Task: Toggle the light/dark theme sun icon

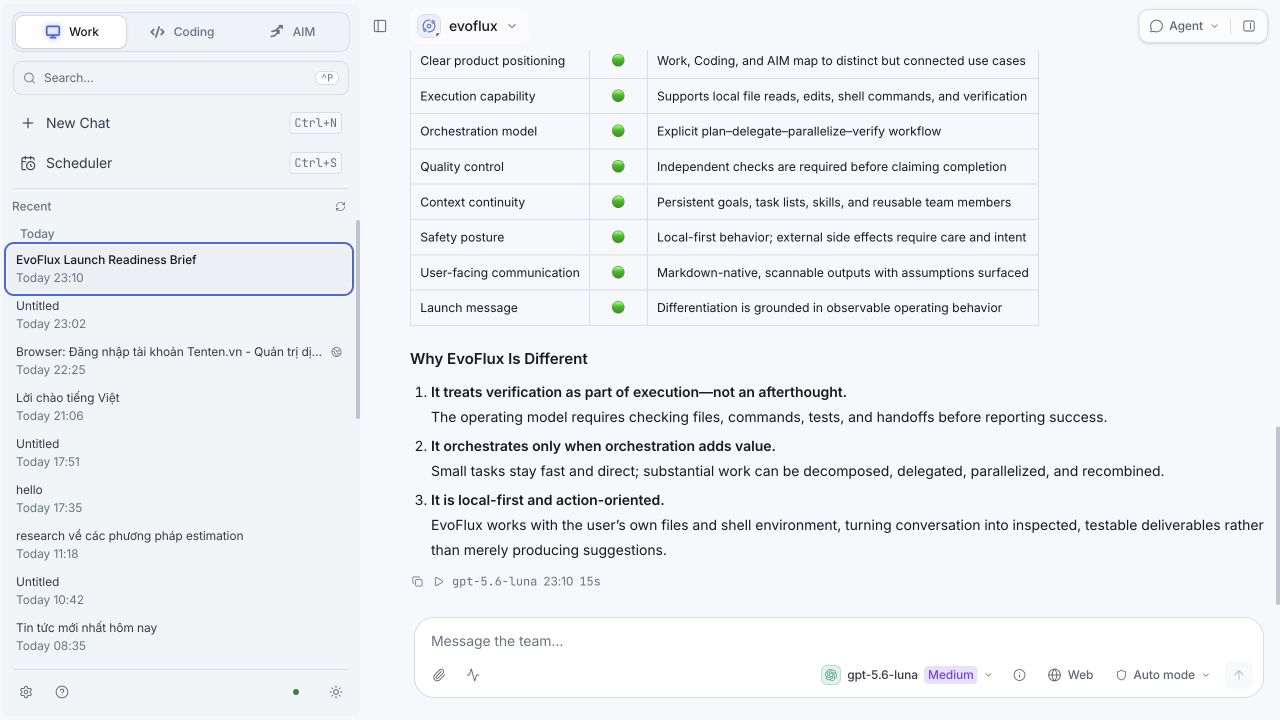Action: pos(336,692)
